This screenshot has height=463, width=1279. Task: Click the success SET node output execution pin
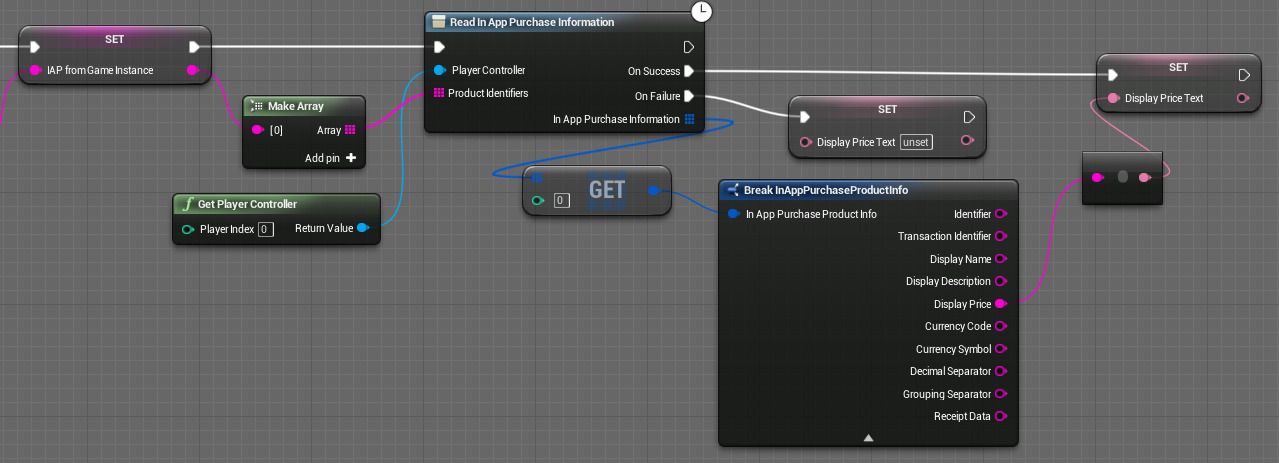coord(1243,74)
